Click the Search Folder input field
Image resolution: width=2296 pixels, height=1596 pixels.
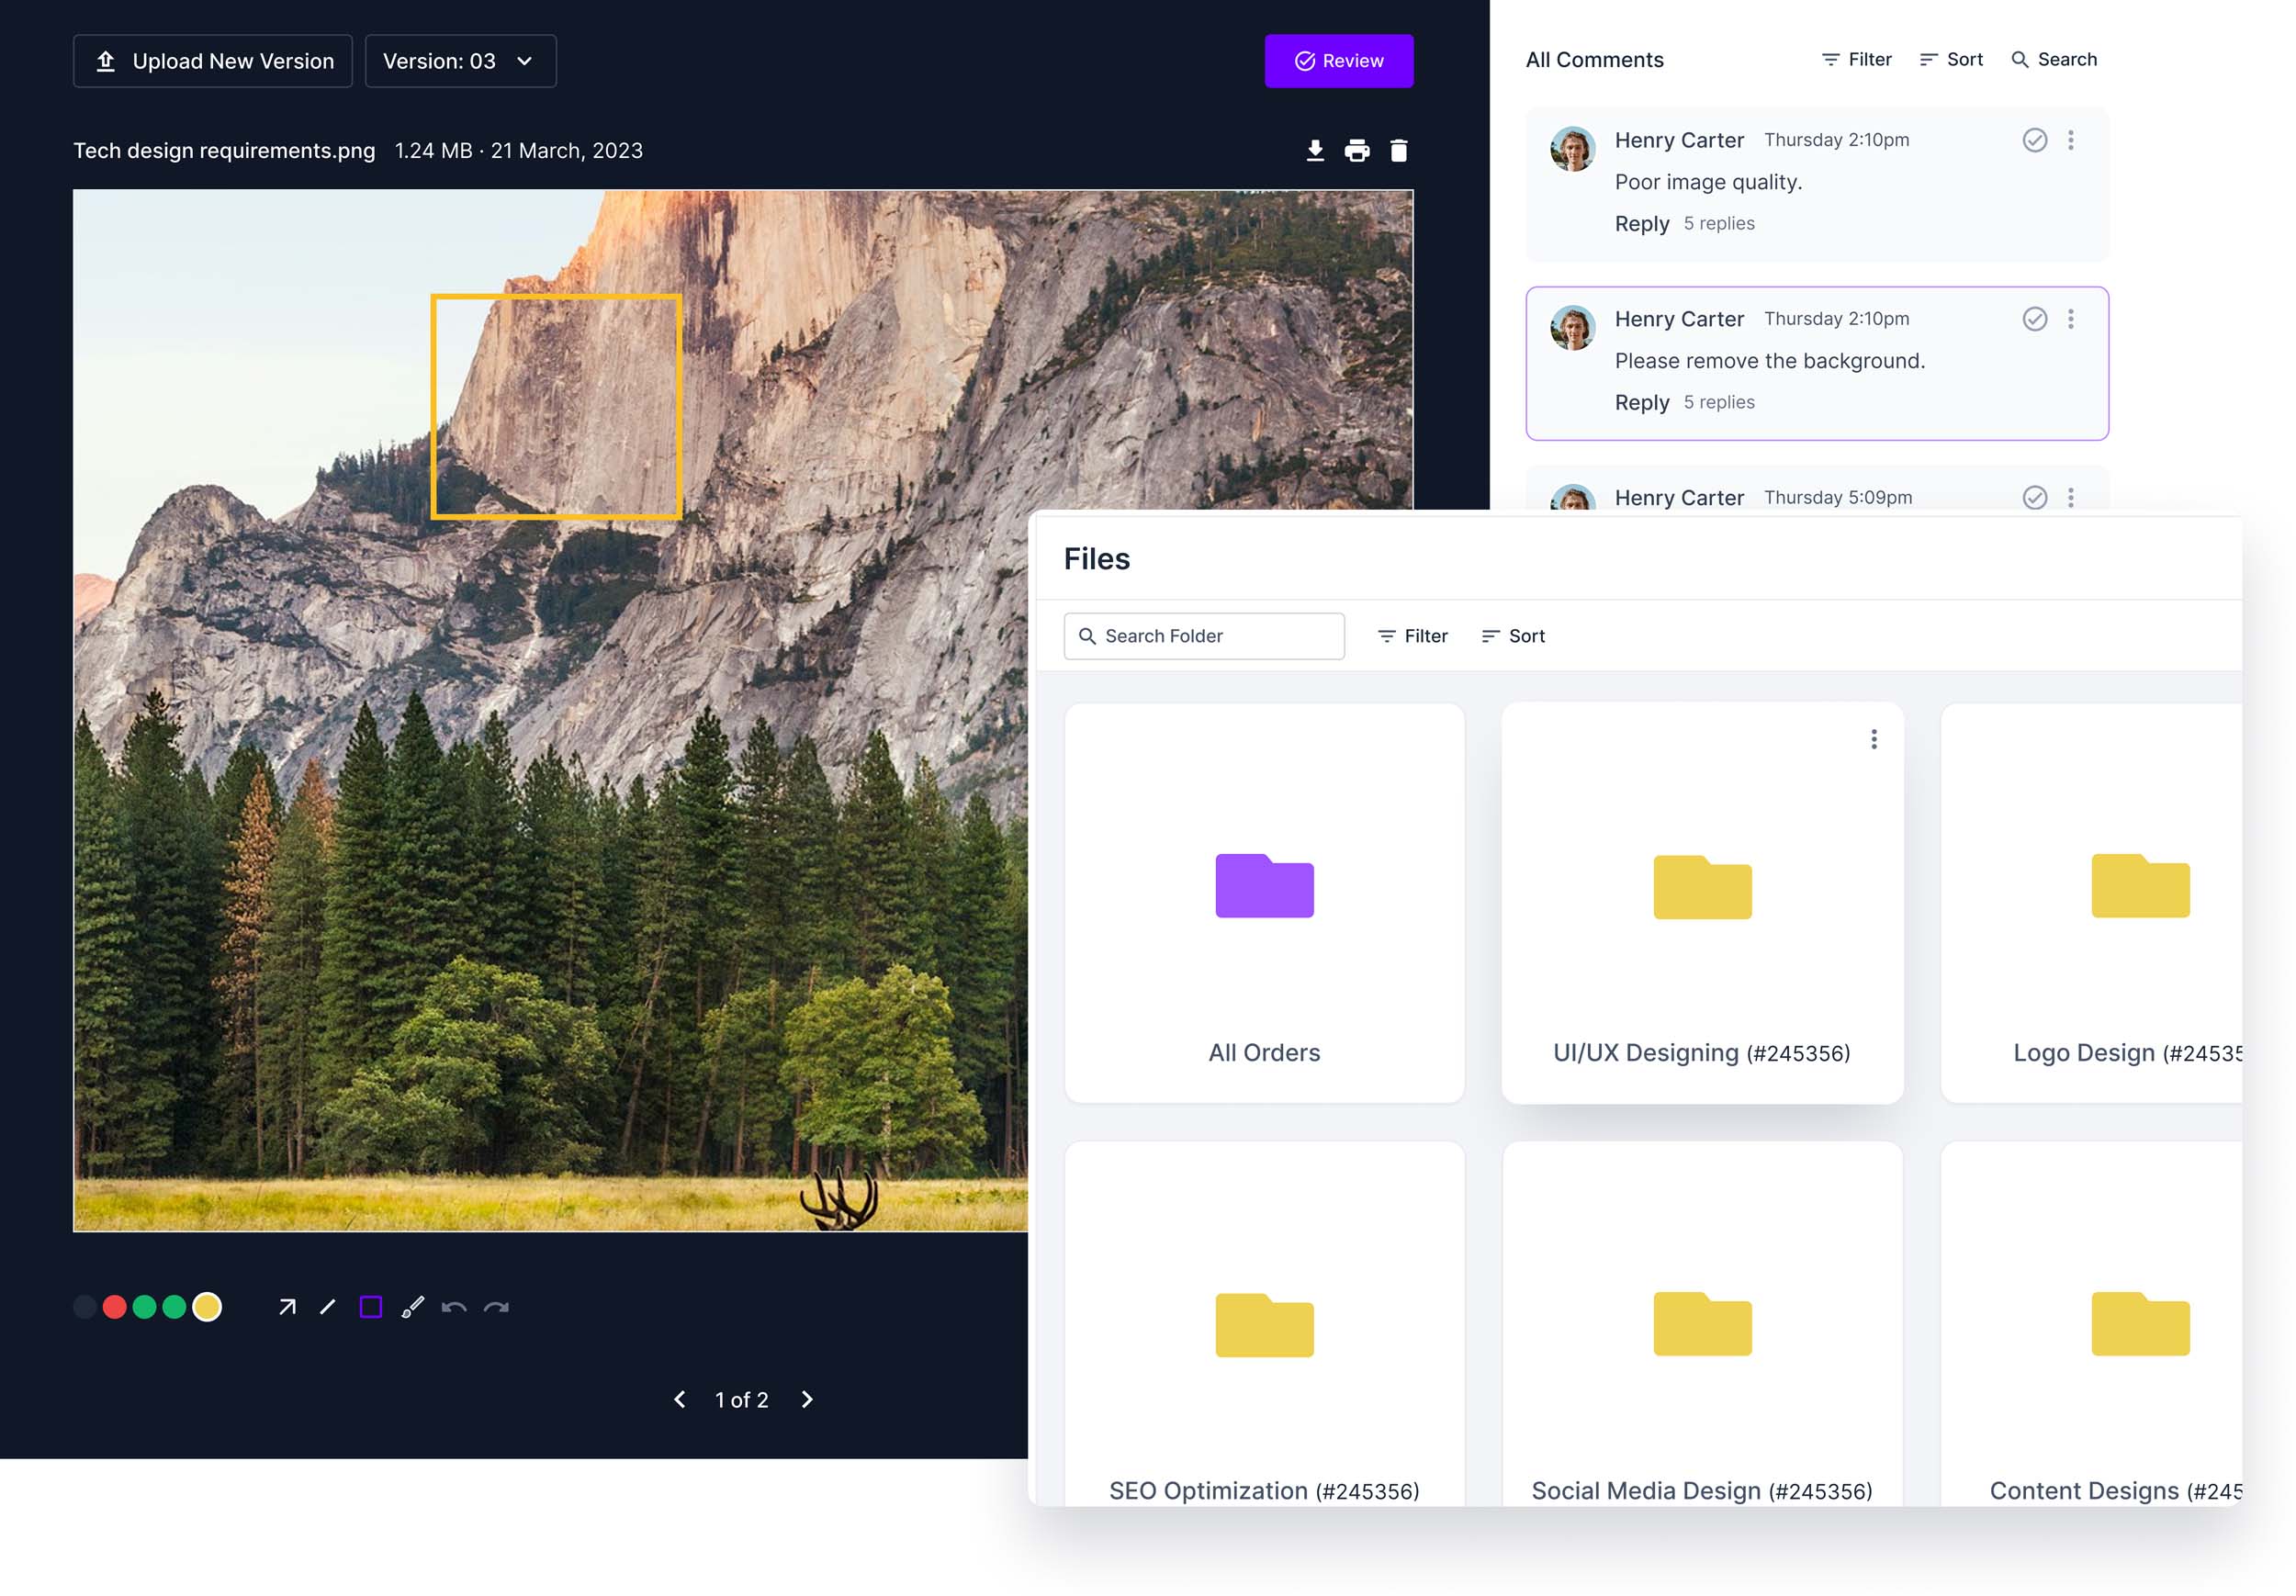pos(1204,636)
